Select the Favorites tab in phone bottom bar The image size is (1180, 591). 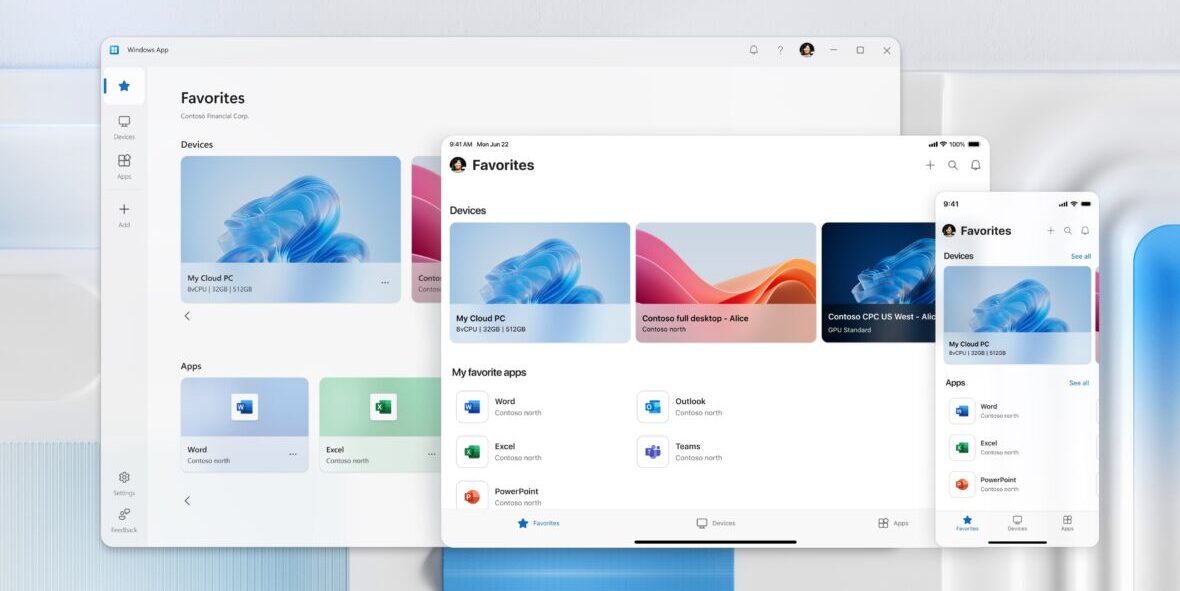pos(967,523)
